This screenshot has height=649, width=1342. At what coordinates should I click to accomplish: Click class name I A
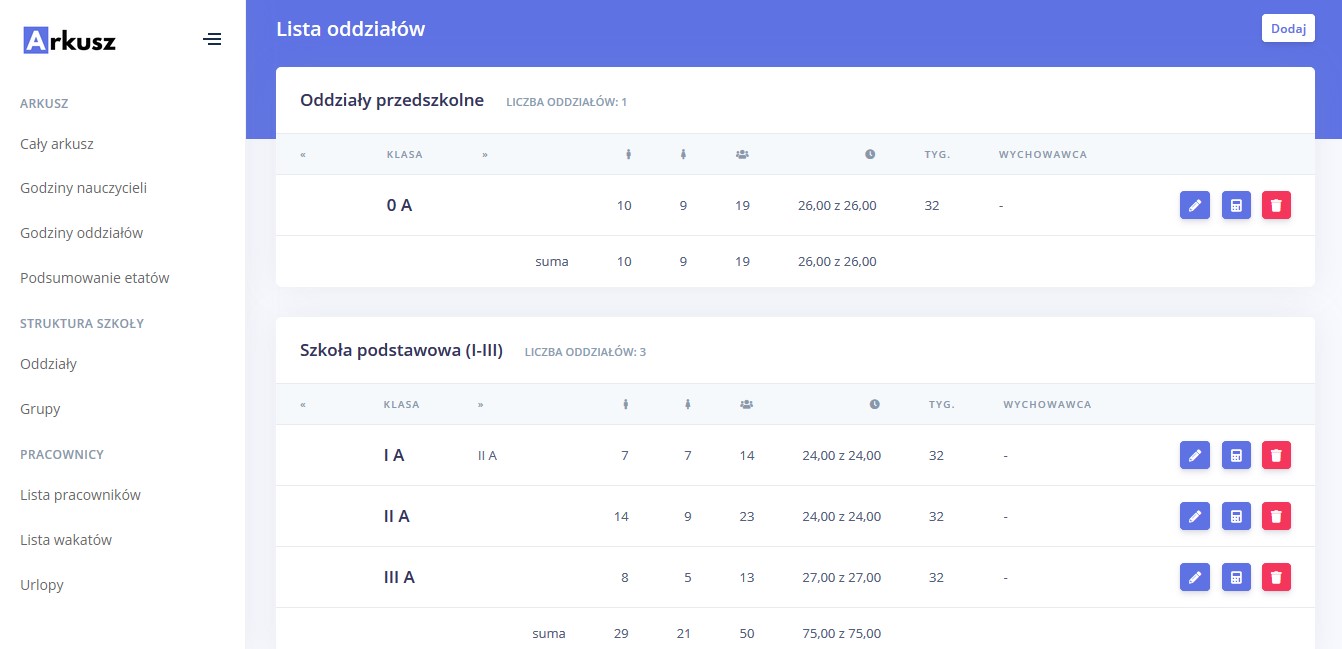tap(394, 455)
